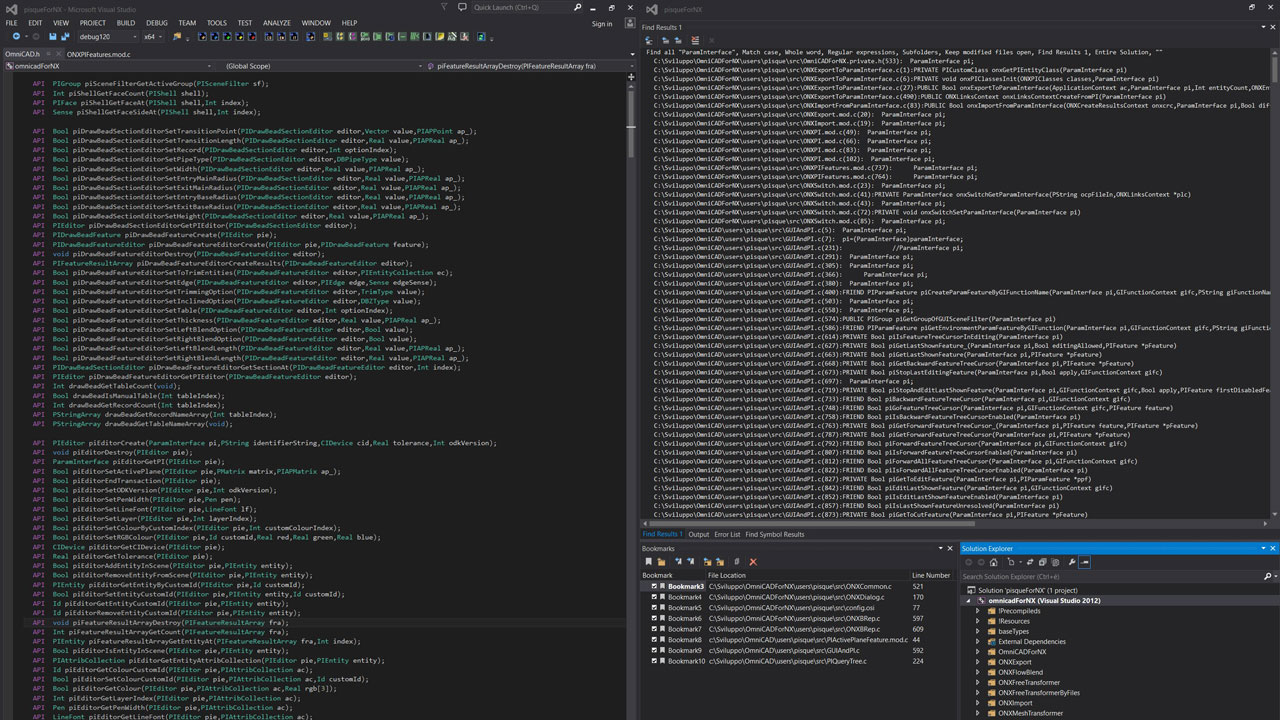Click Solution Explorer Sync with Active Document icon

pyautogui.click(x=1029, y=562)
